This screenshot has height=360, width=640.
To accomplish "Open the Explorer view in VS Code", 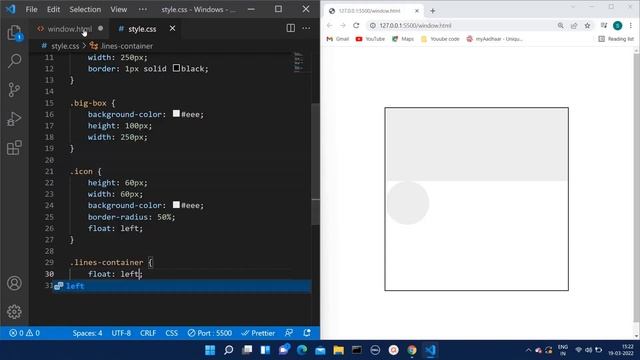I will pos(14,32).
